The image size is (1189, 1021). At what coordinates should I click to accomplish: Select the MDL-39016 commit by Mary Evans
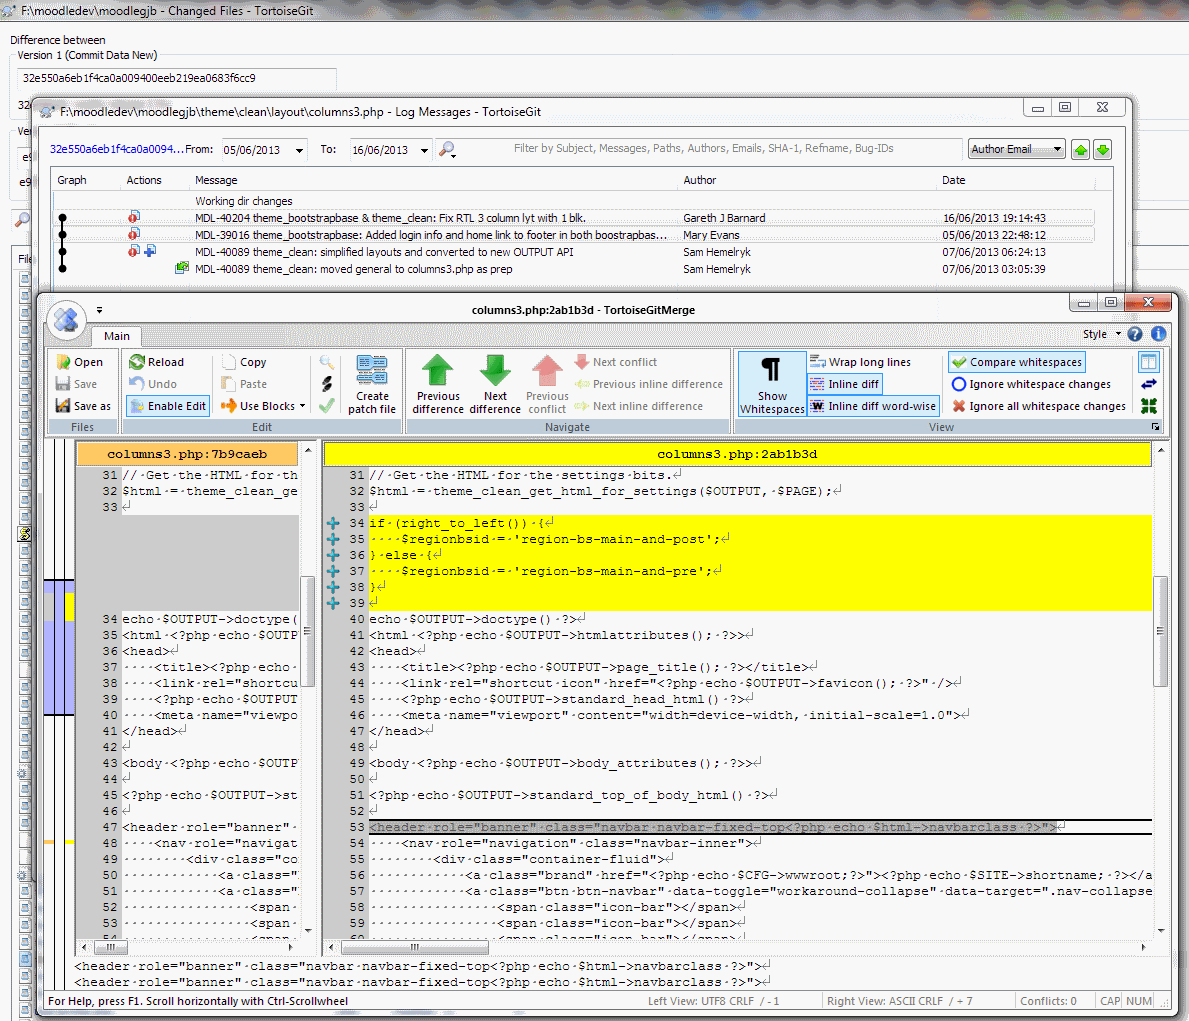click(573, 235)
